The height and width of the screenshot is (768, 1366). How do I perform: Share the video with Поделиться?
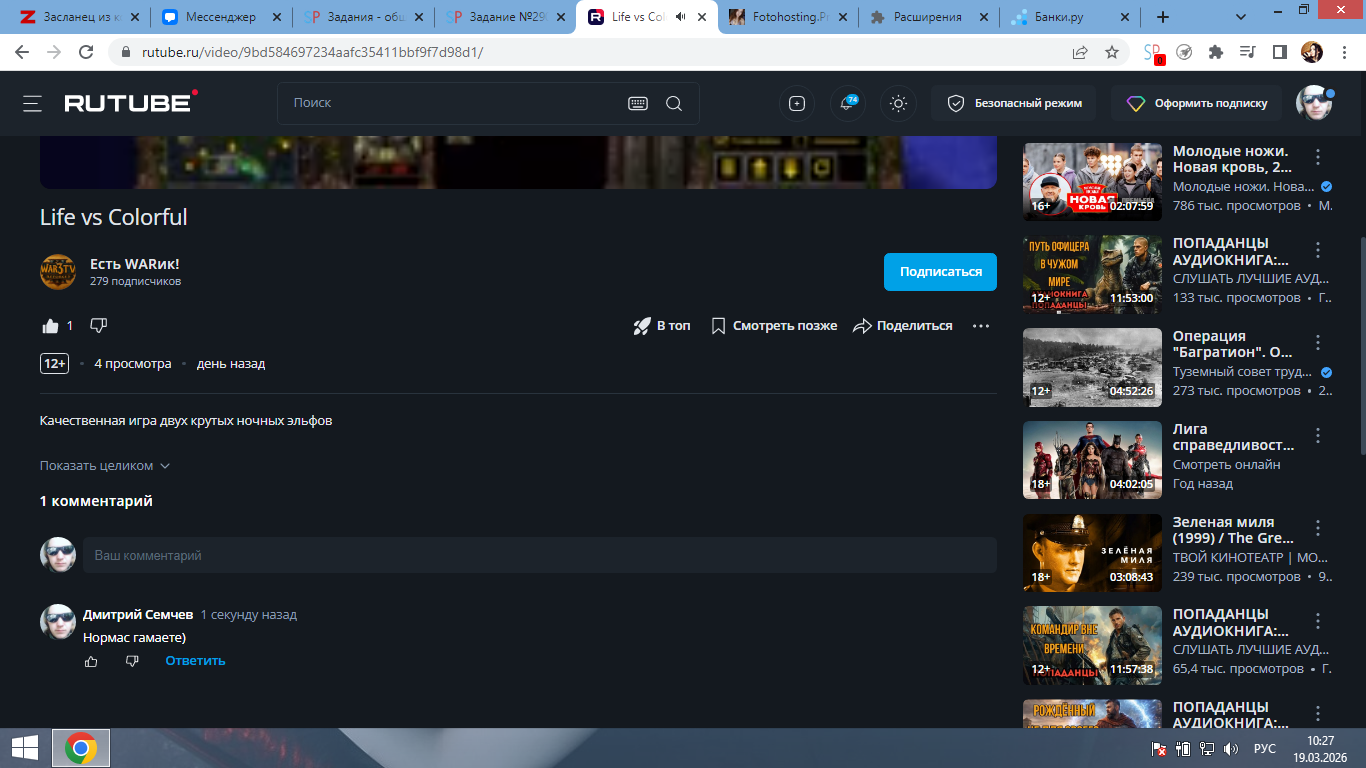click(x=902, y=326)
